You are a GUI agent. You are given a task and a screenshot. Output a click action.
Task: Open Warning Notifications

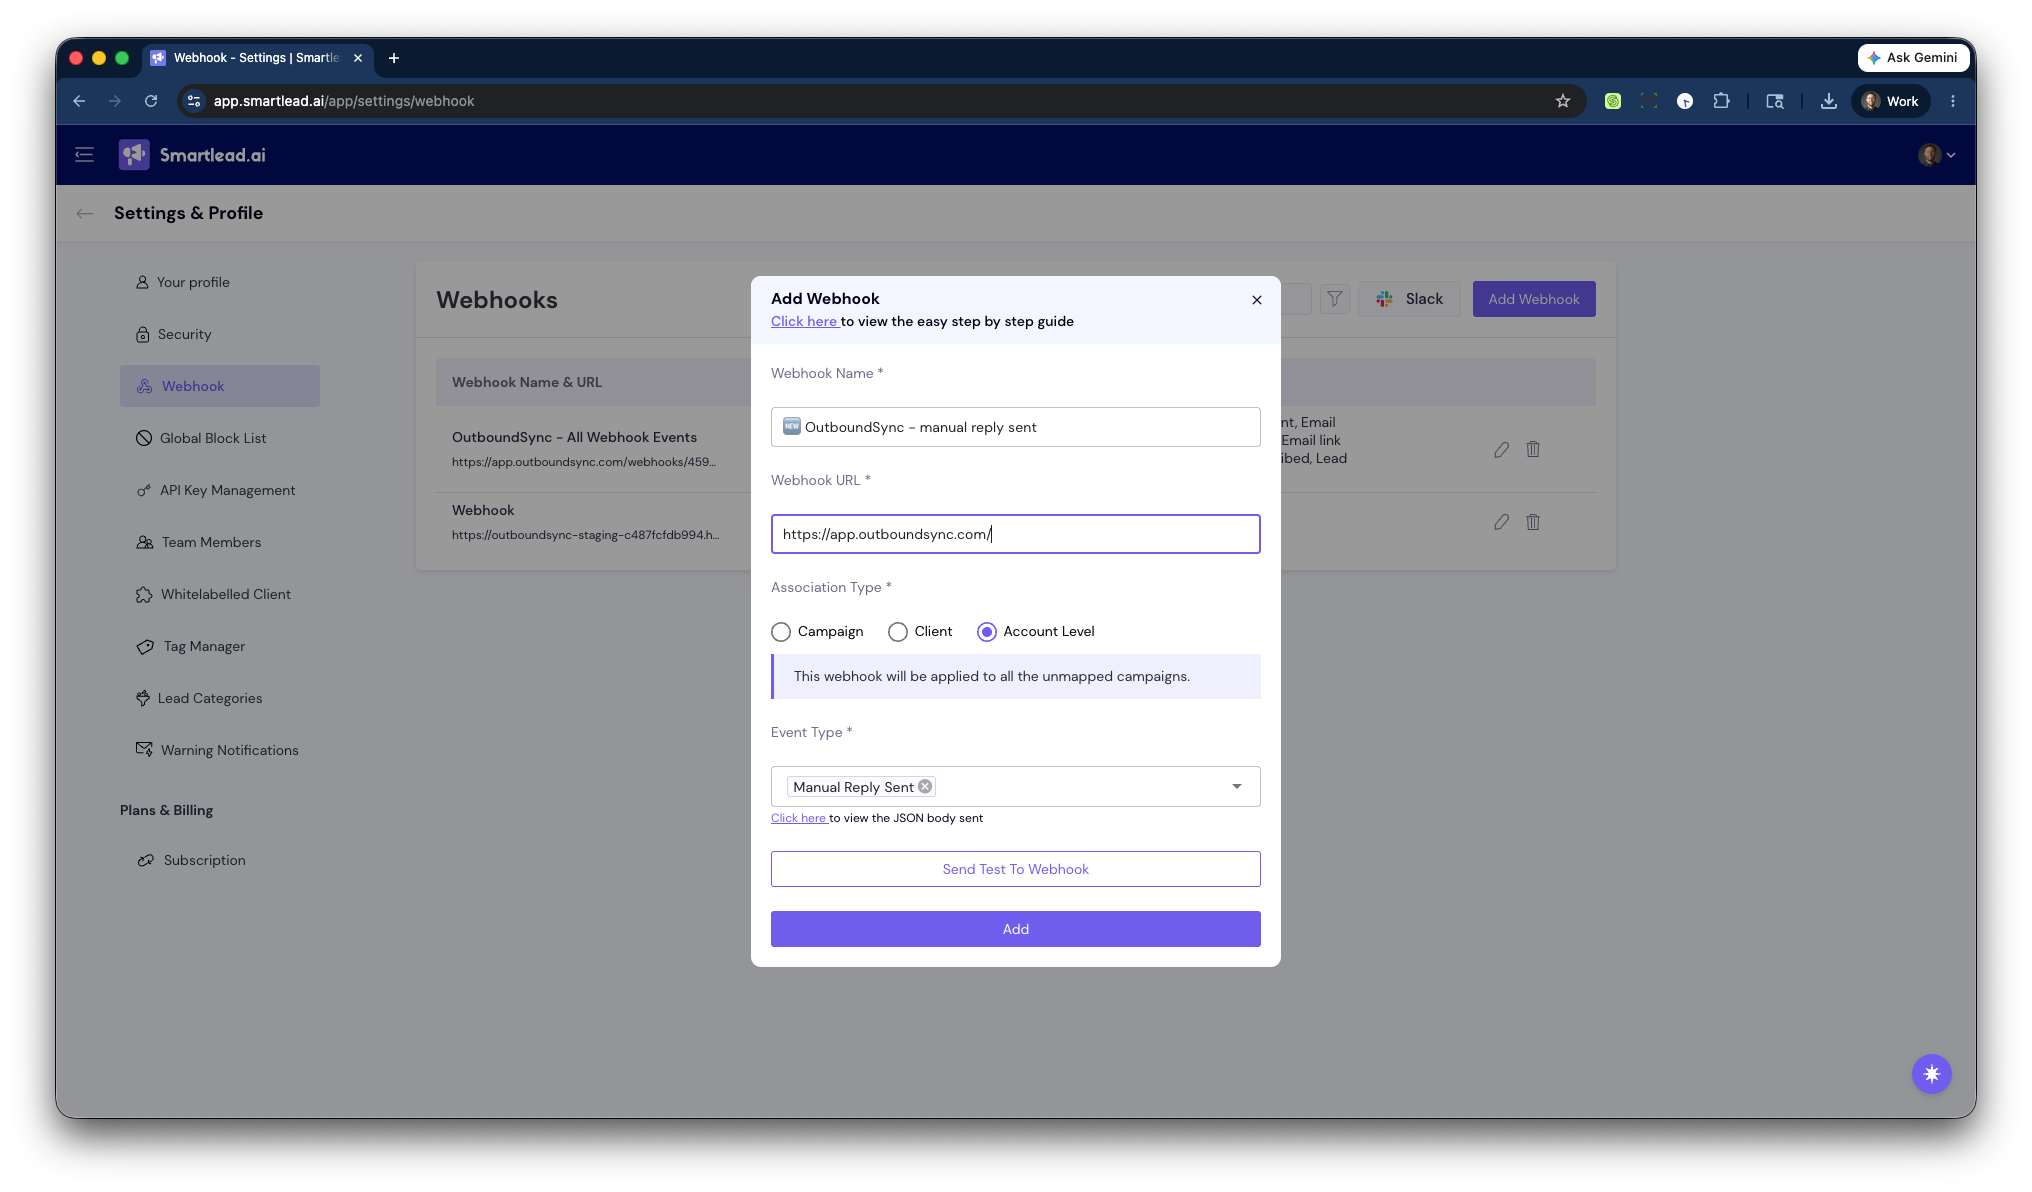217,750
